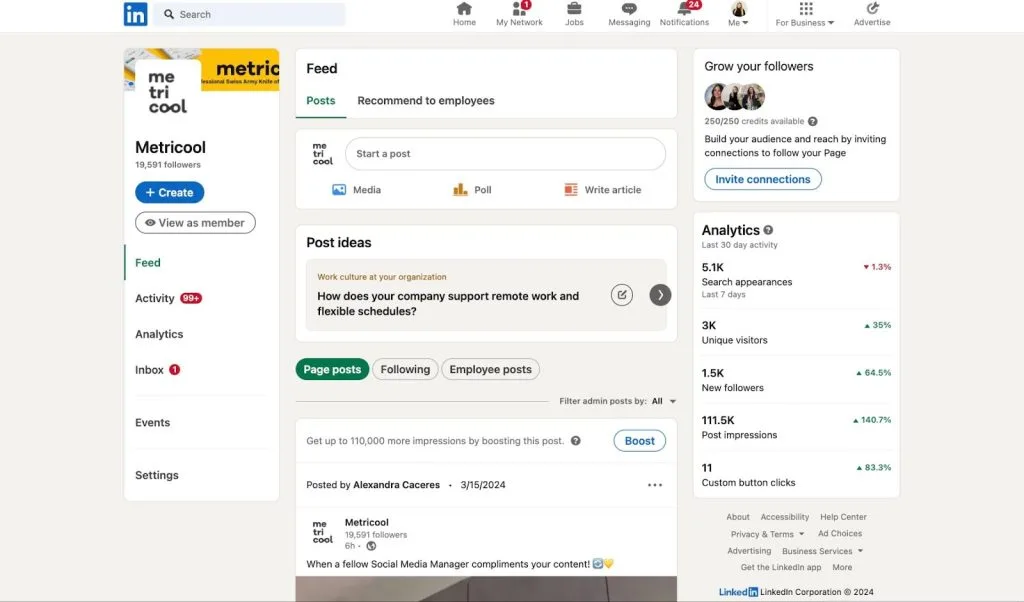This screenshot has width=1024, height=602.
Task: Open post options three-dot menu
Action: click(x=655, y=485)
